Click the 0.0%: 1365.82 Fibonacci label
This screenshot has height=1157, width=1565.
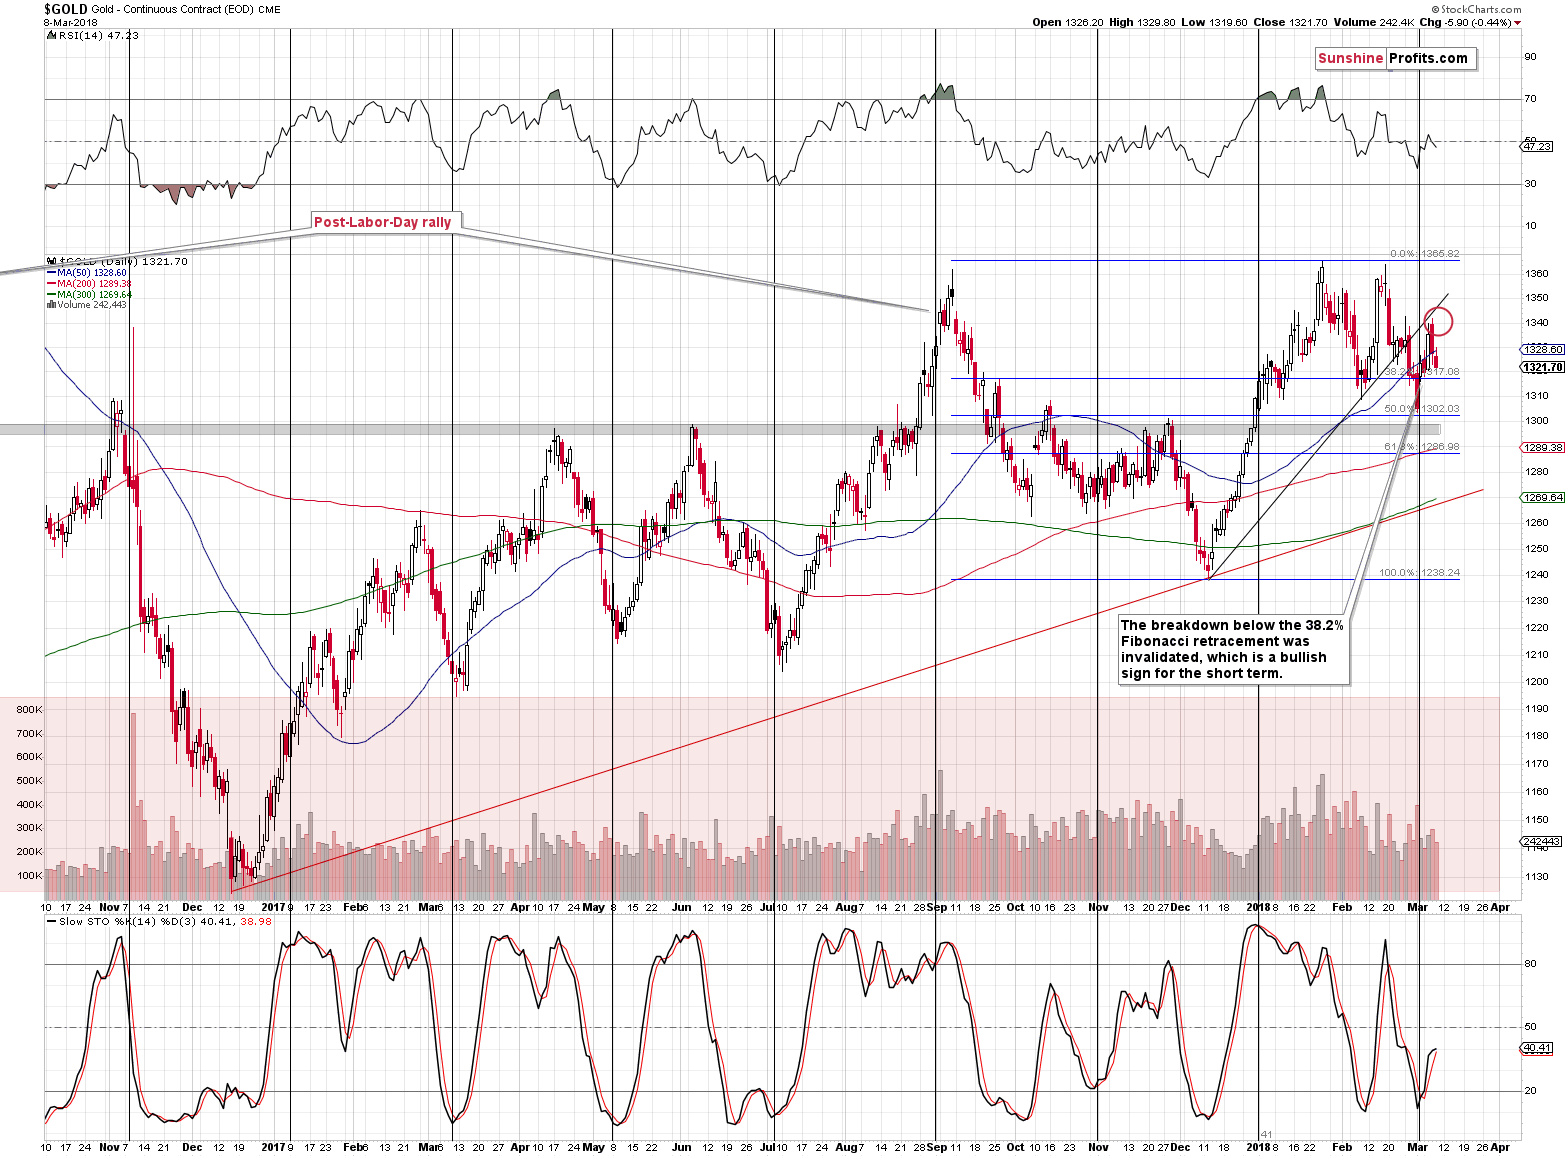(1424, 254)
